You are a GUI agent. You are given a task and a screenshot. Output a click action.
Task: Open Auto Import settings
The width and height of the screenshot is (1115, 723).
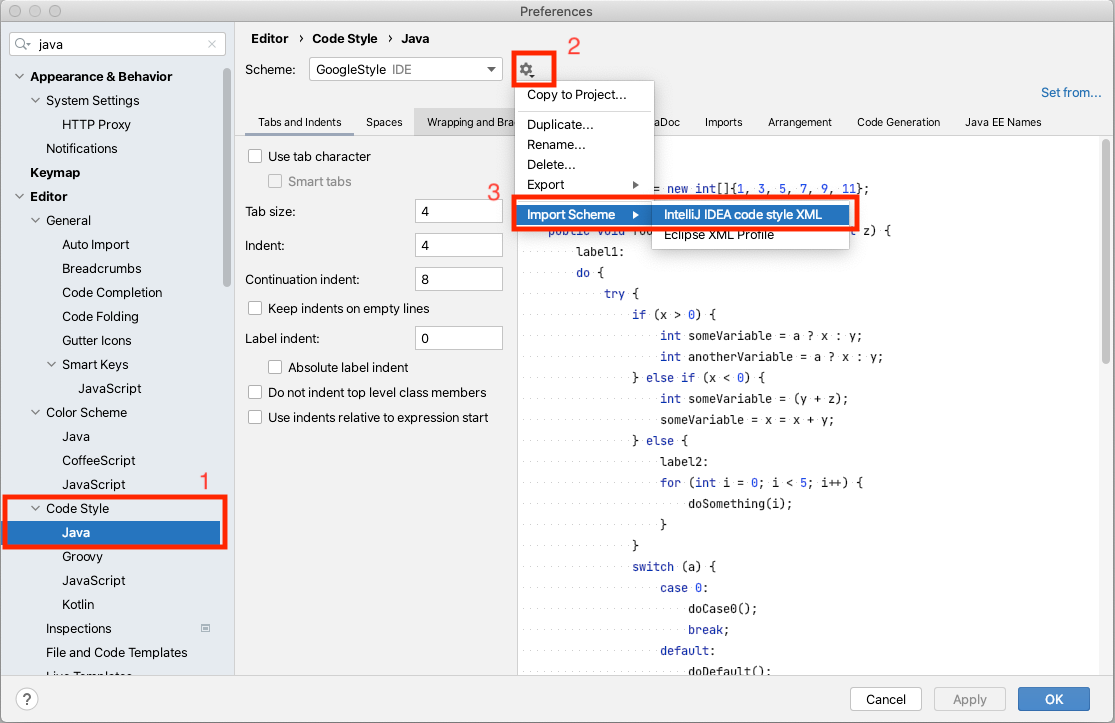[x=95, y=245]
